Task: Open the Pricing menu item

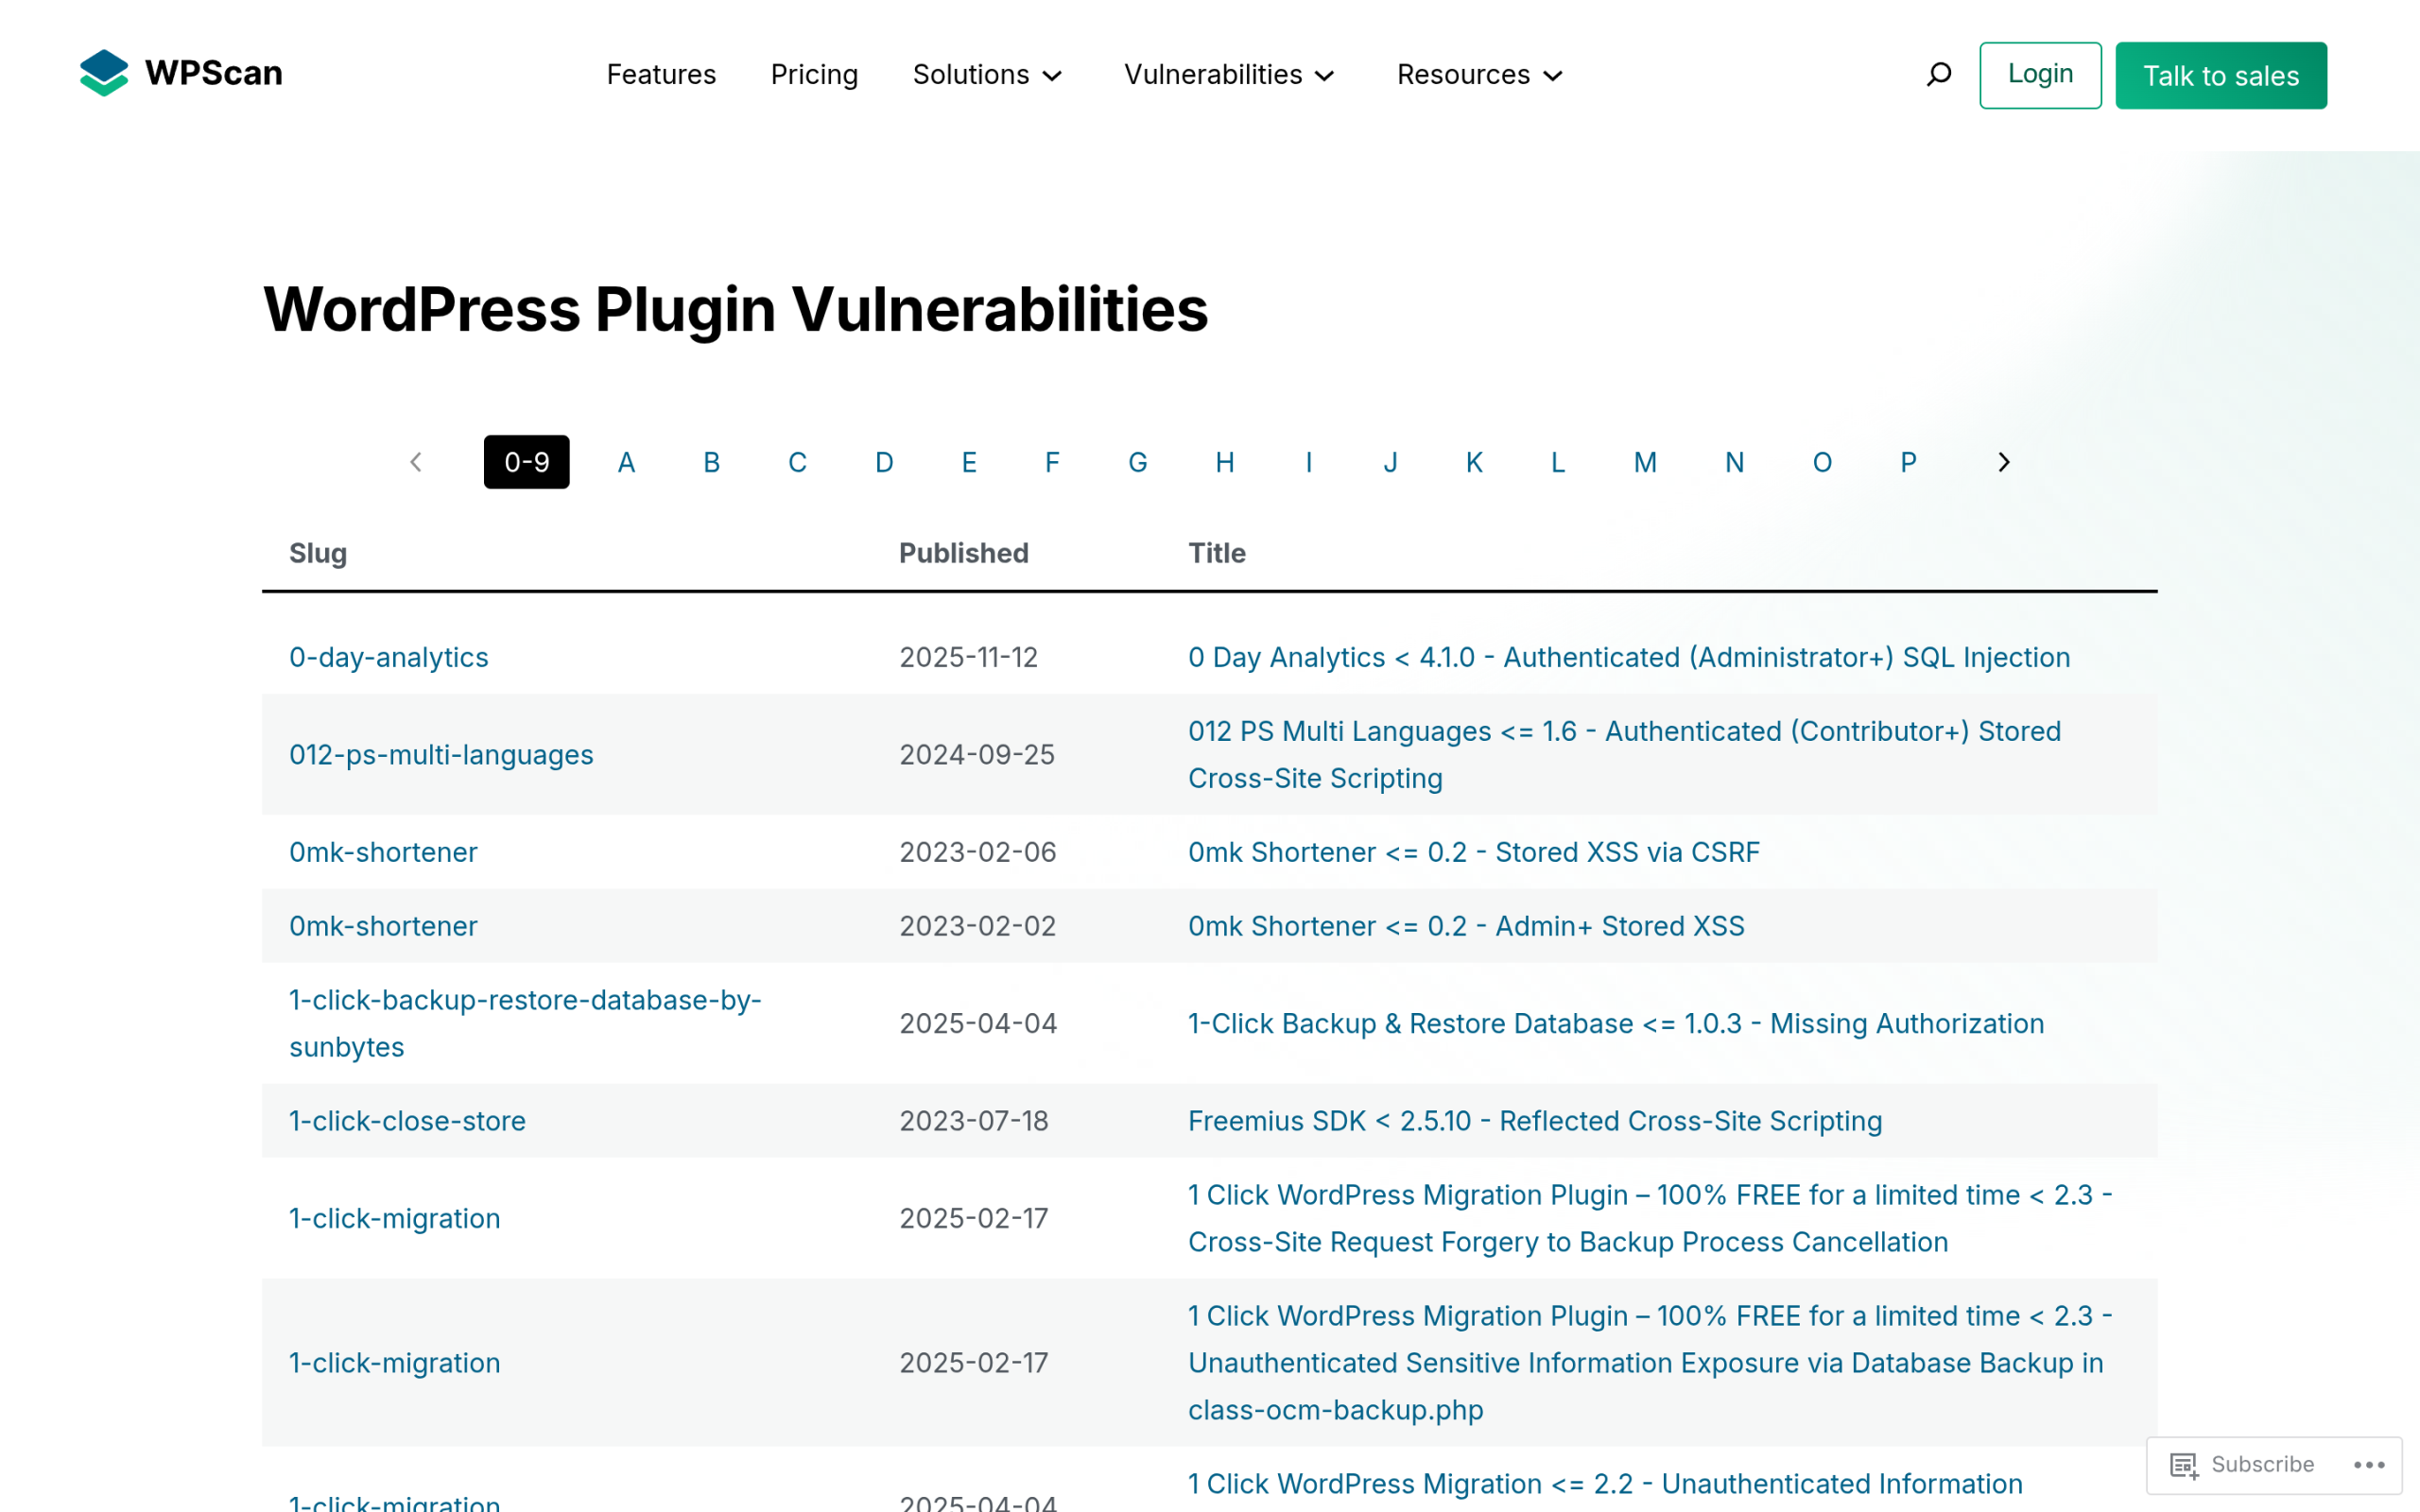Action: pos(814,75)
